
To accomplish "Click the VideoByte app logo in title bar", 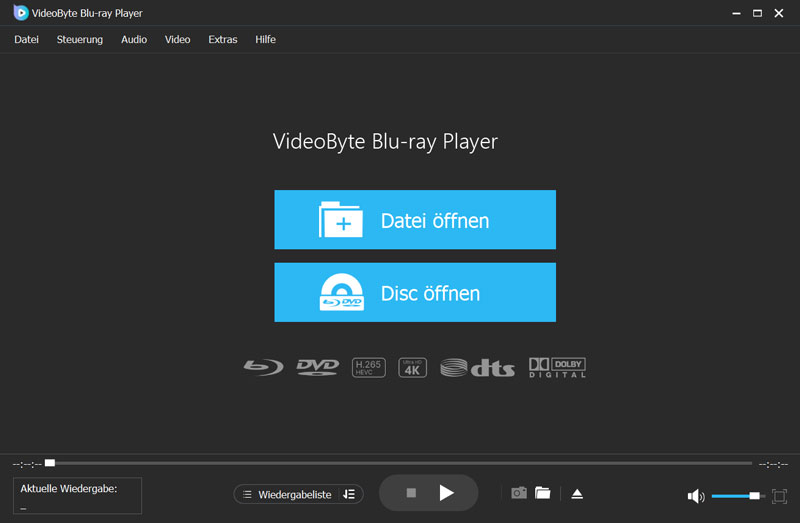I will coord(20,13).
